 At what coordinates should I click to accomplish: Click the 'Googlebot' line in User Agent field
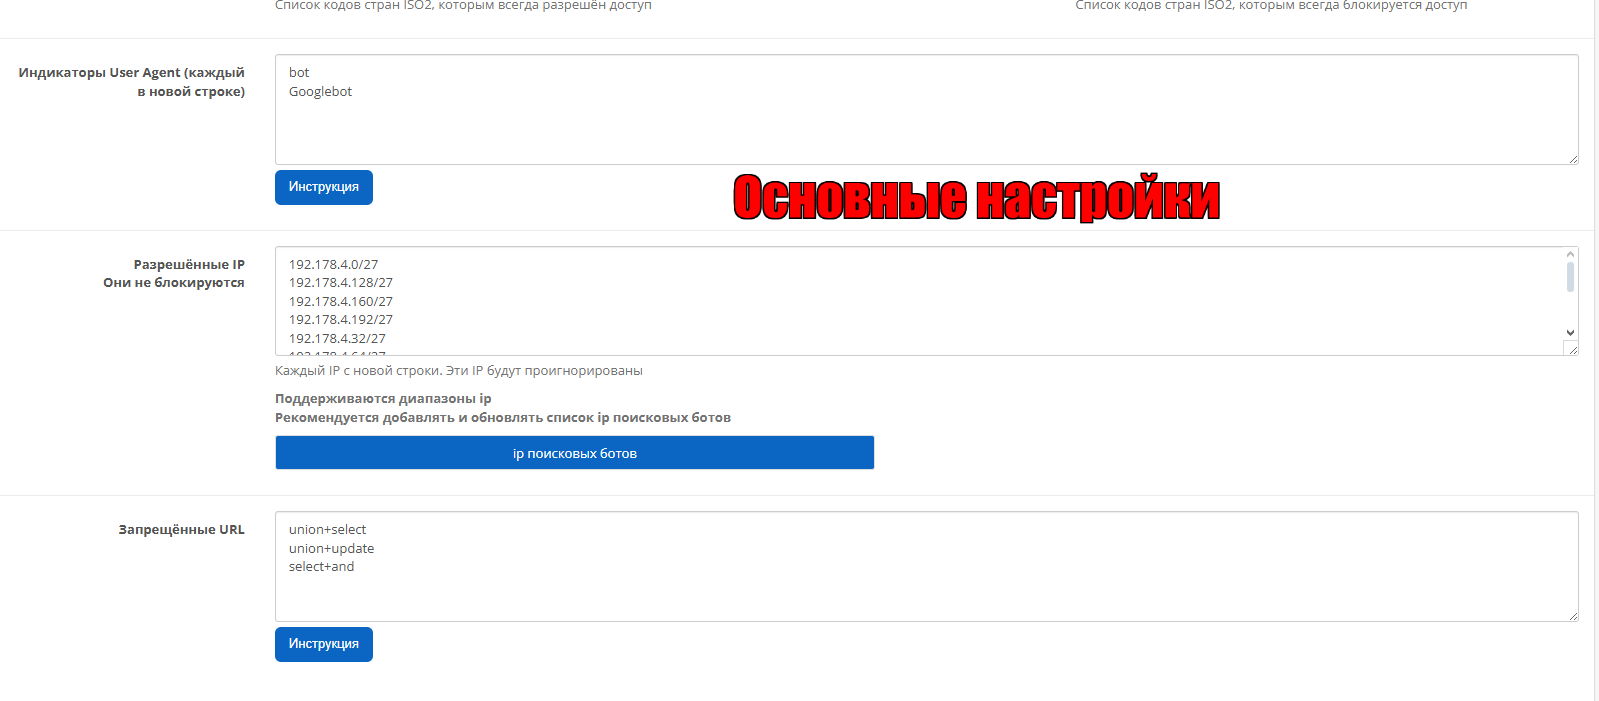(320, 92)
